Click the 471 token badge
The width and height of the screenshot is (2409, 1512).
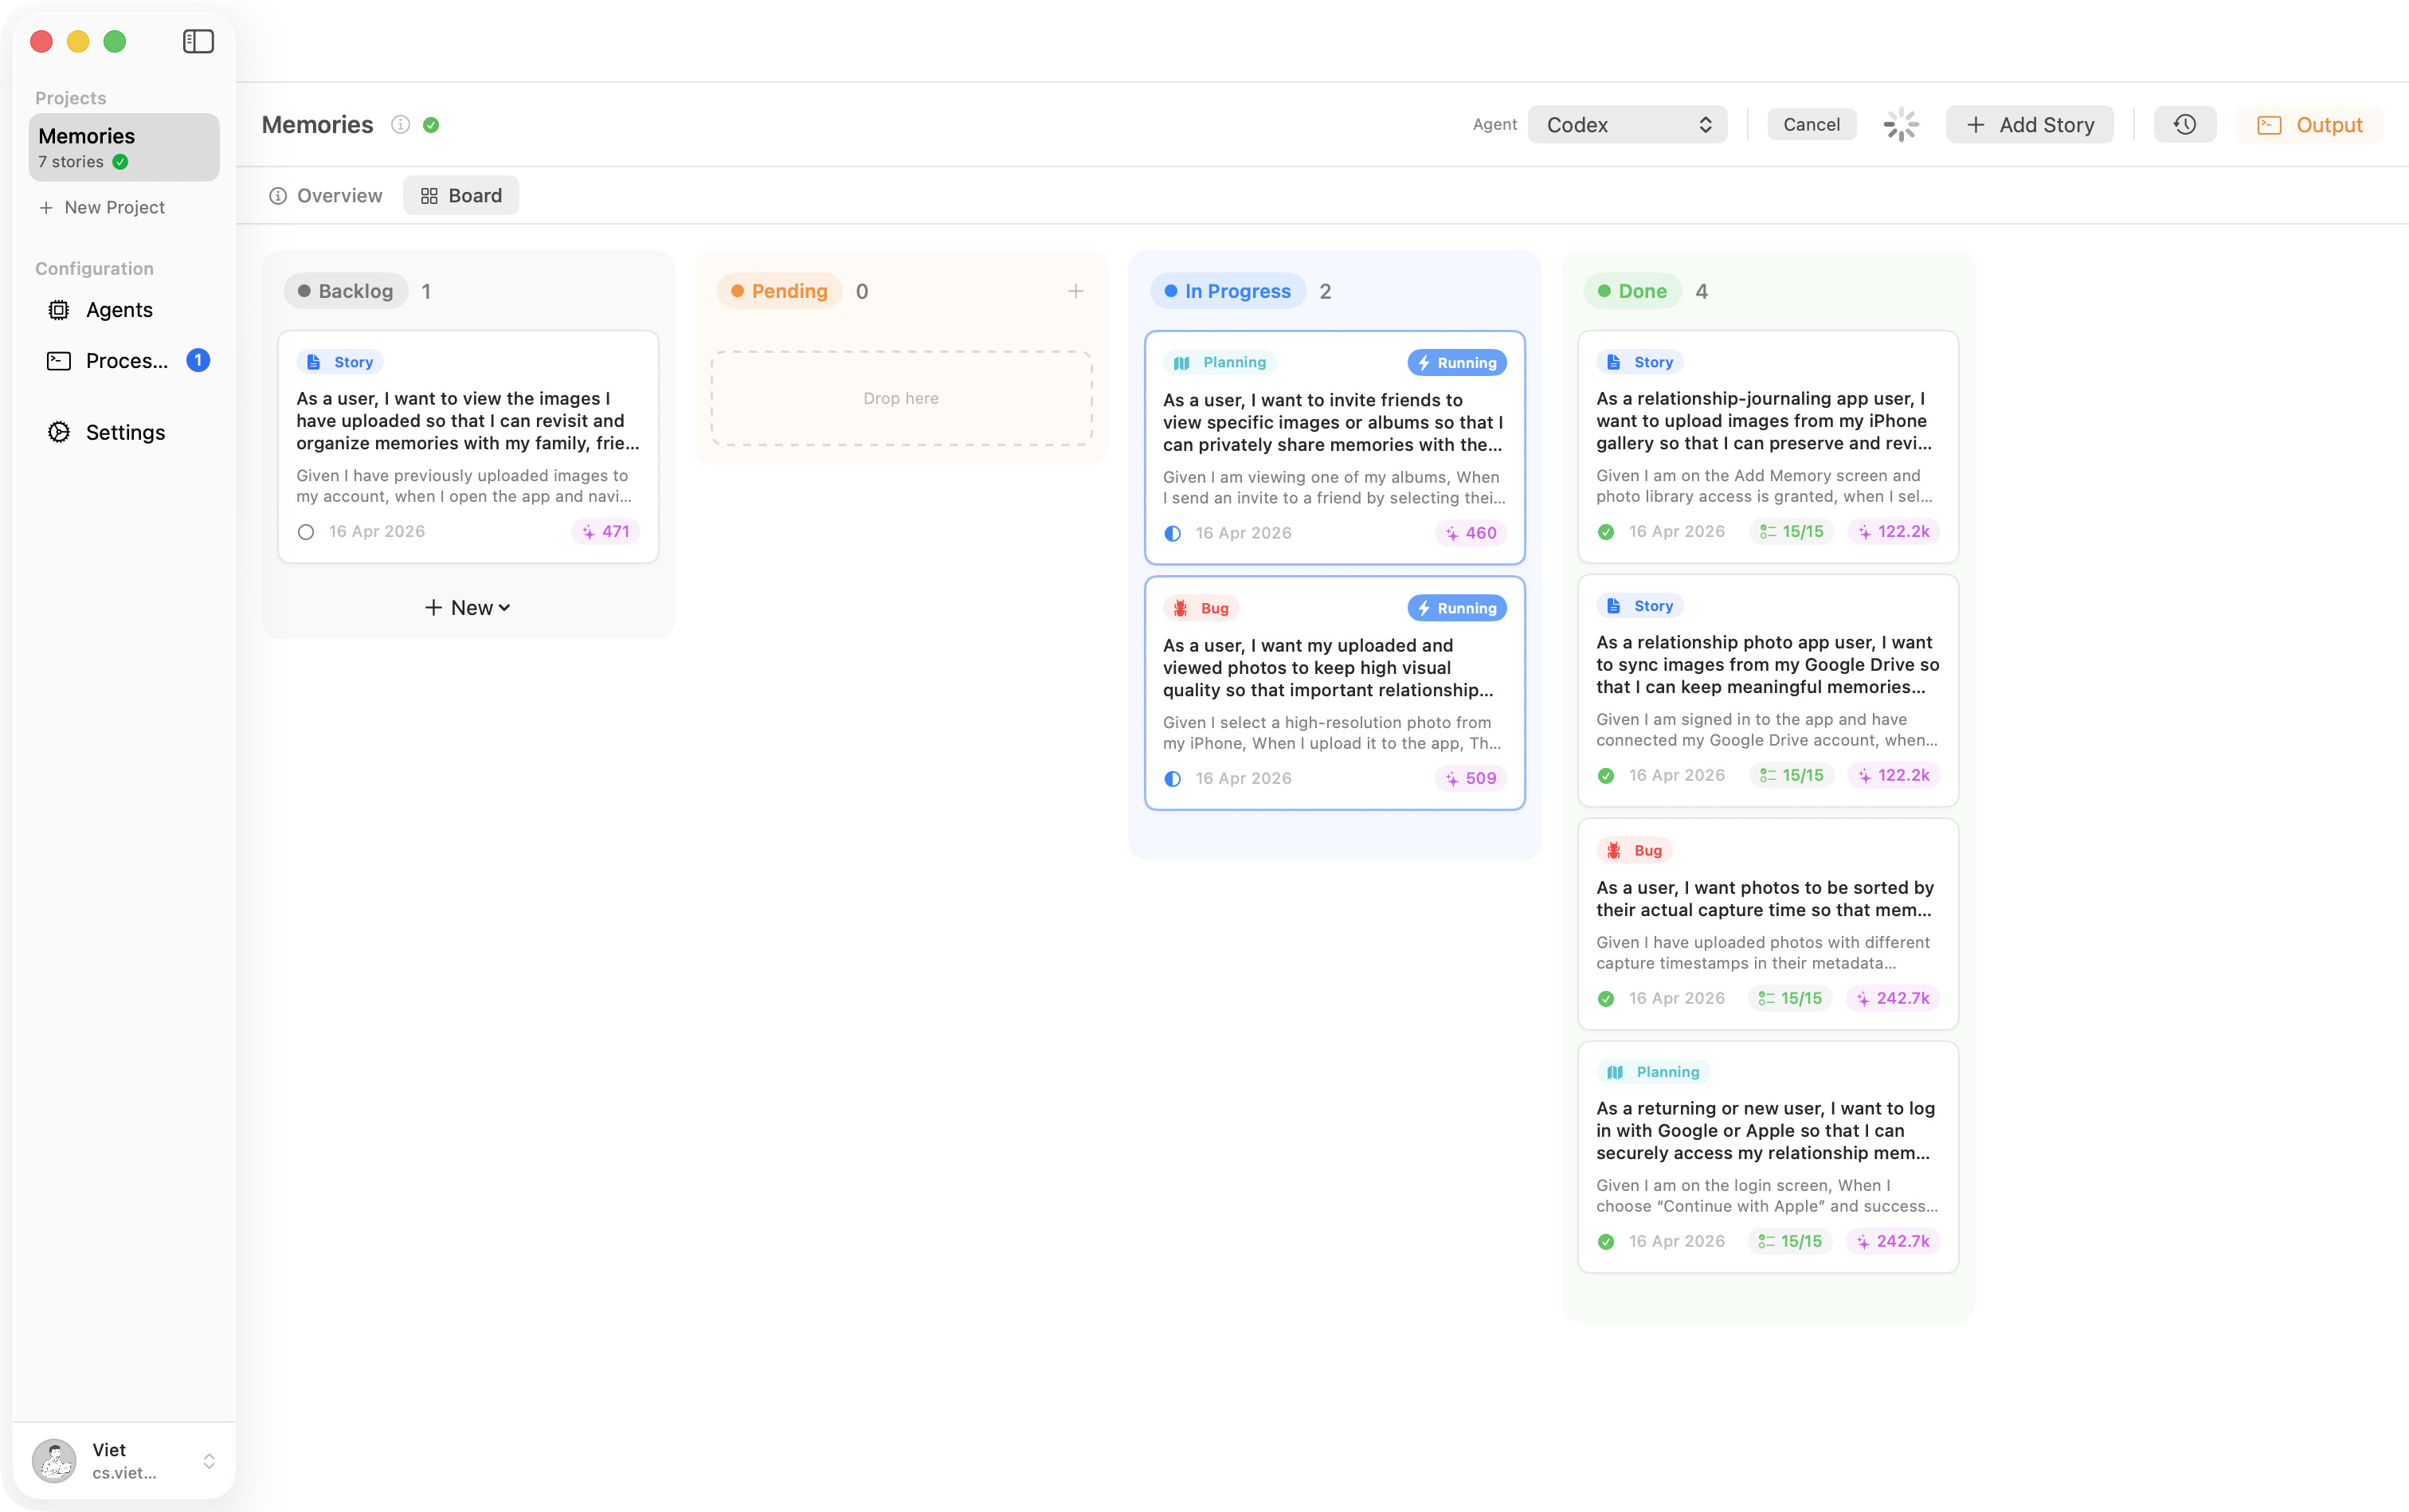(x=606, y=532)
